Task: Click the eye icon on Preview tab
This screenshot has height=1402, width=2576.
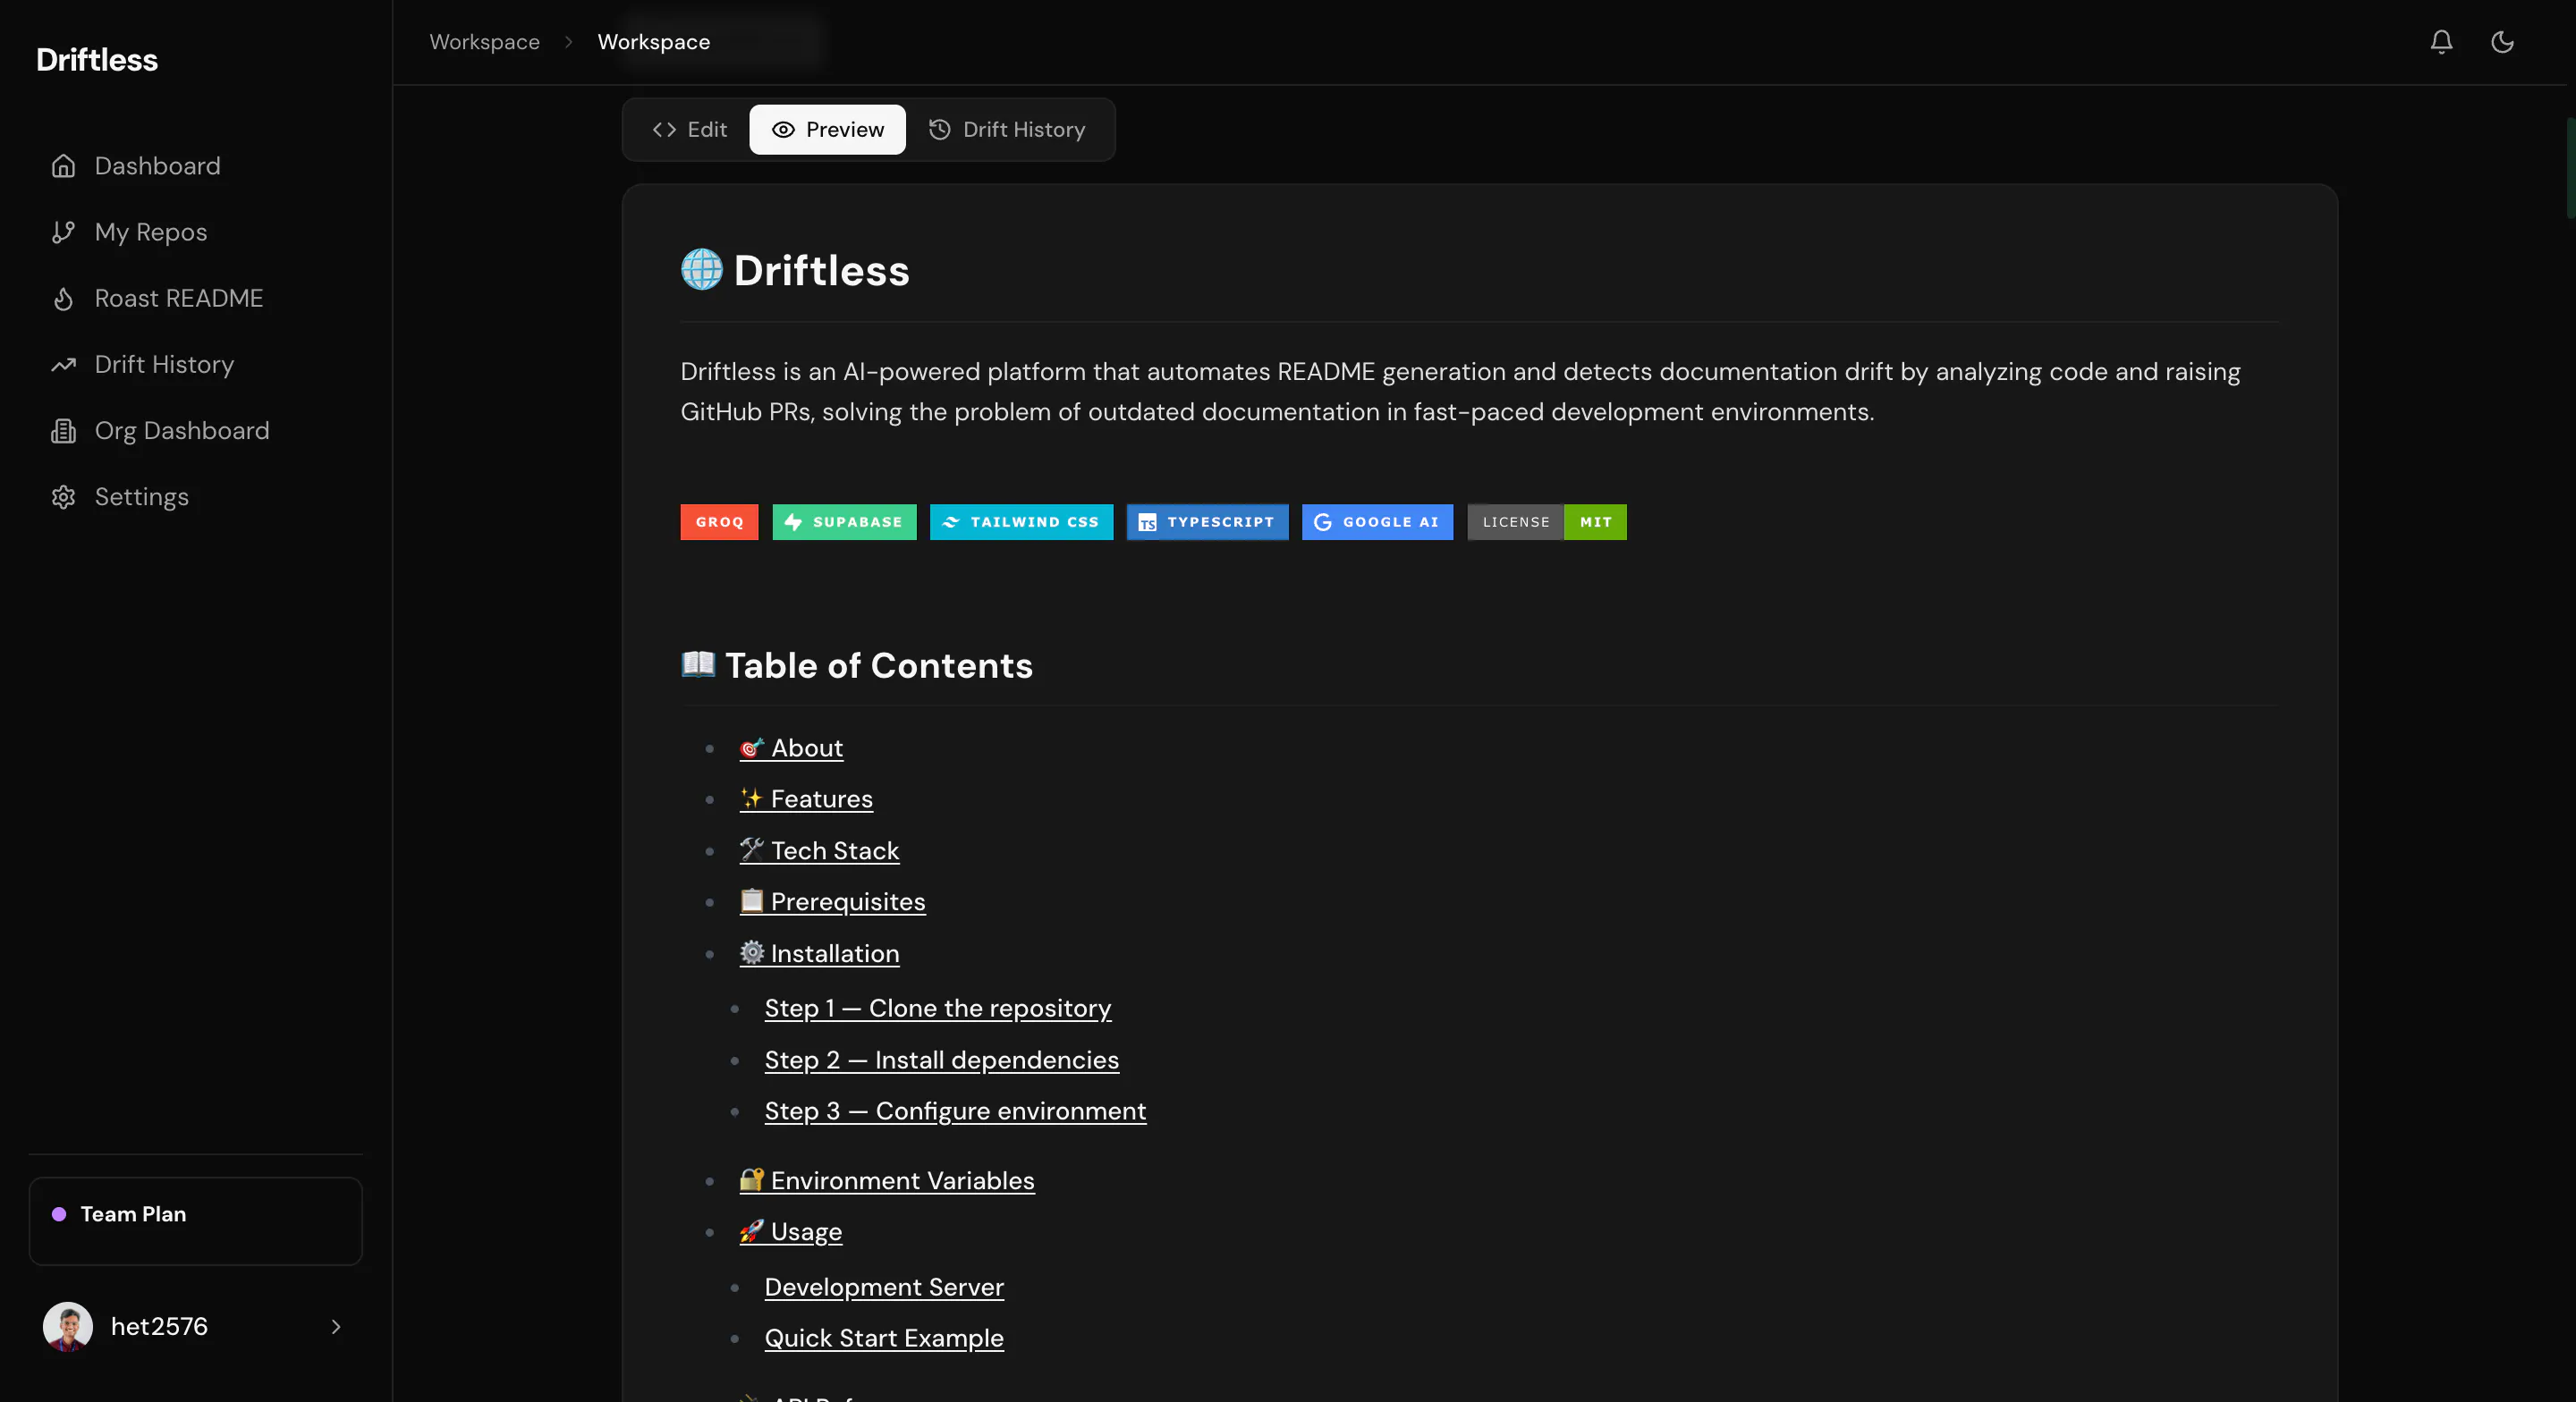Action: coord(783,130)
